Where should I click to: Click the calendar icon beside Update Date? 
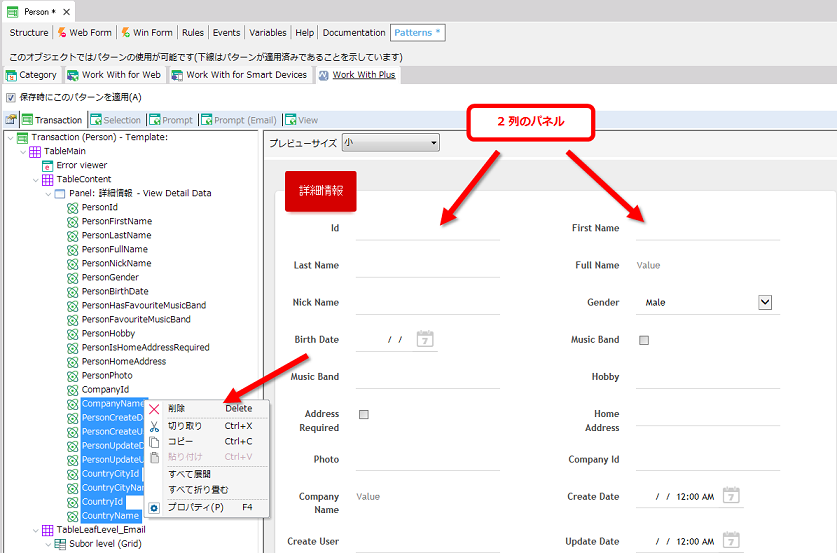tap(731, 541)
